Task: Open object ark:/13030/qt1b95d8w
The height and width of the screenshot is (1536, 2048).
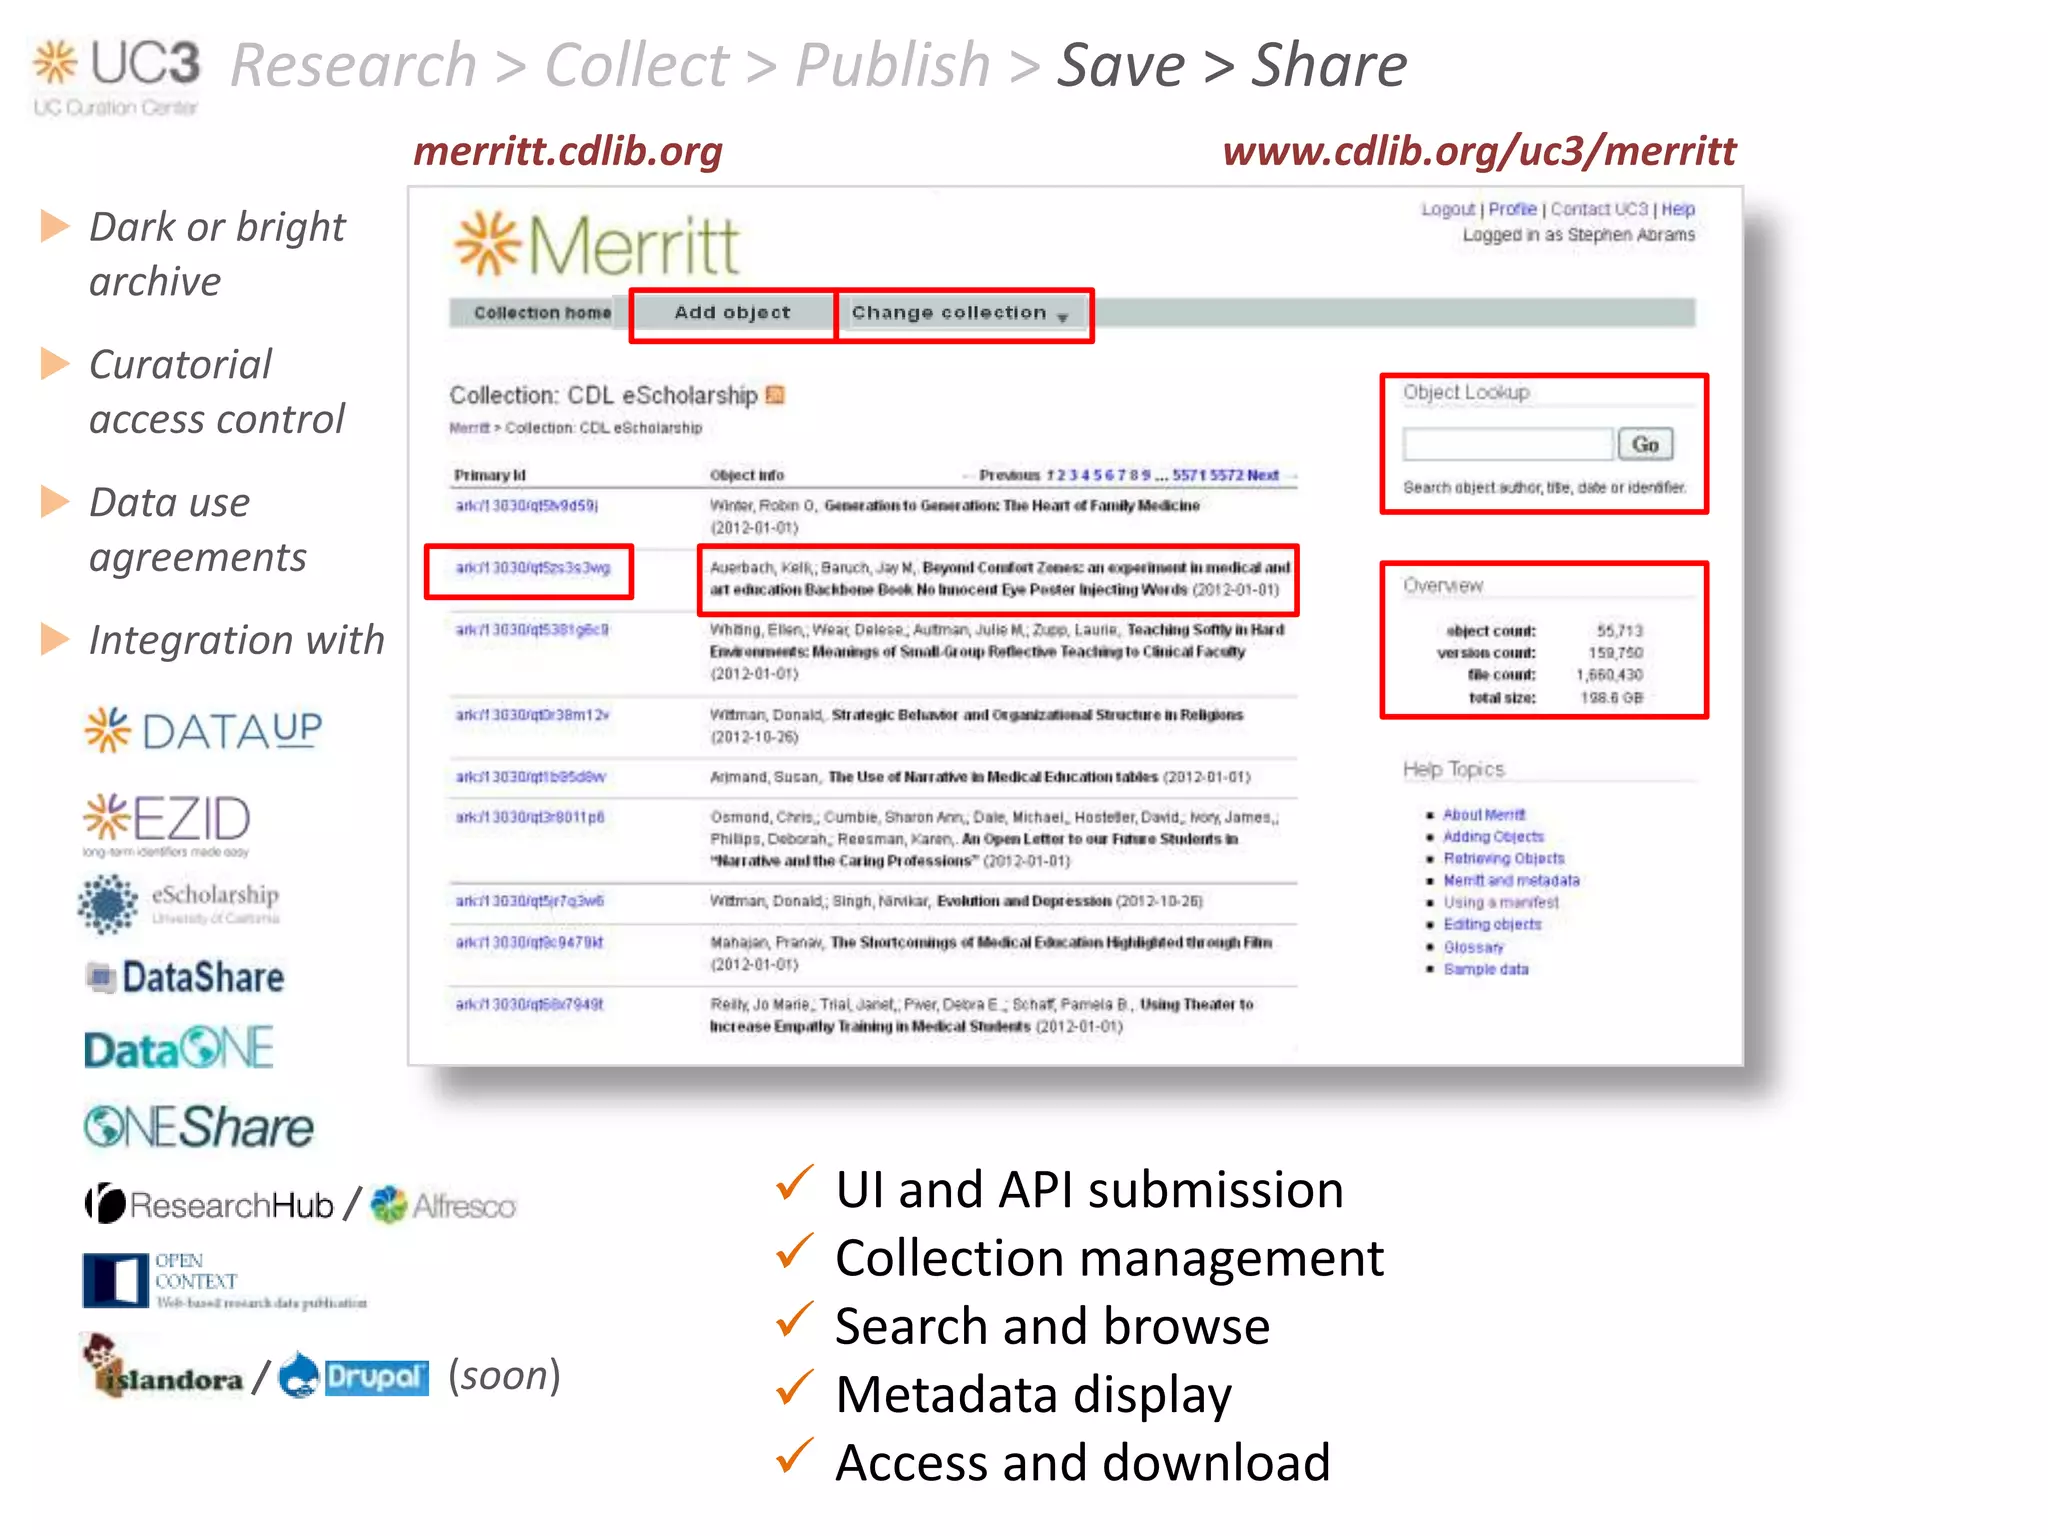Action: [x=530, y=777]
